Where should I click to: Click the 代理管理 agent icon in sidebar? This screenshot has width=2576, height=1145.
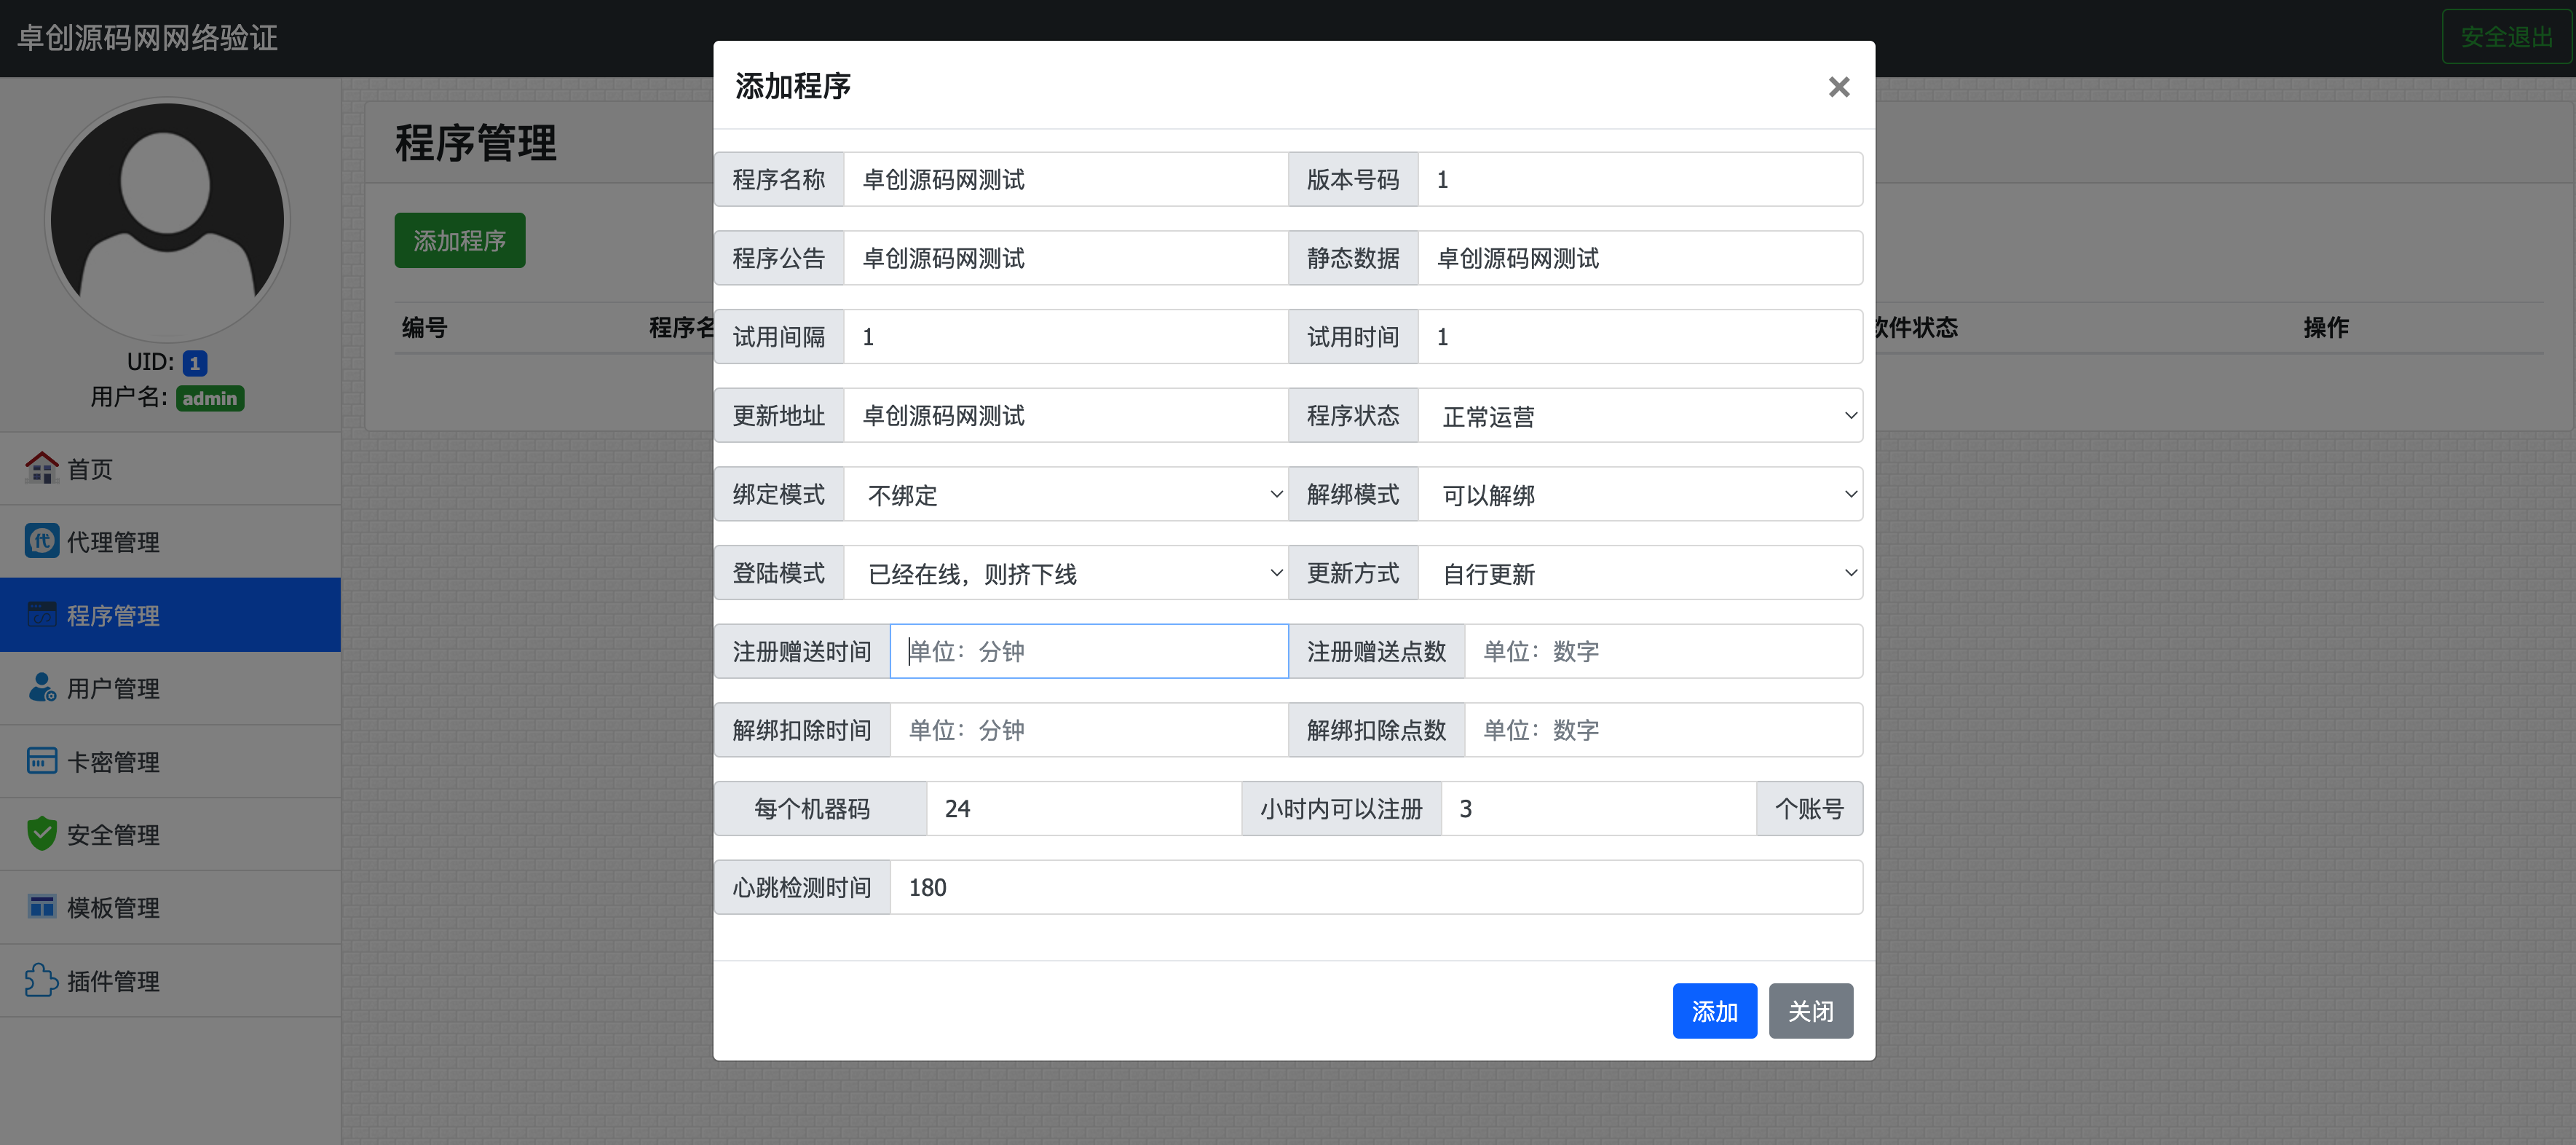click(x=41, y=541)
